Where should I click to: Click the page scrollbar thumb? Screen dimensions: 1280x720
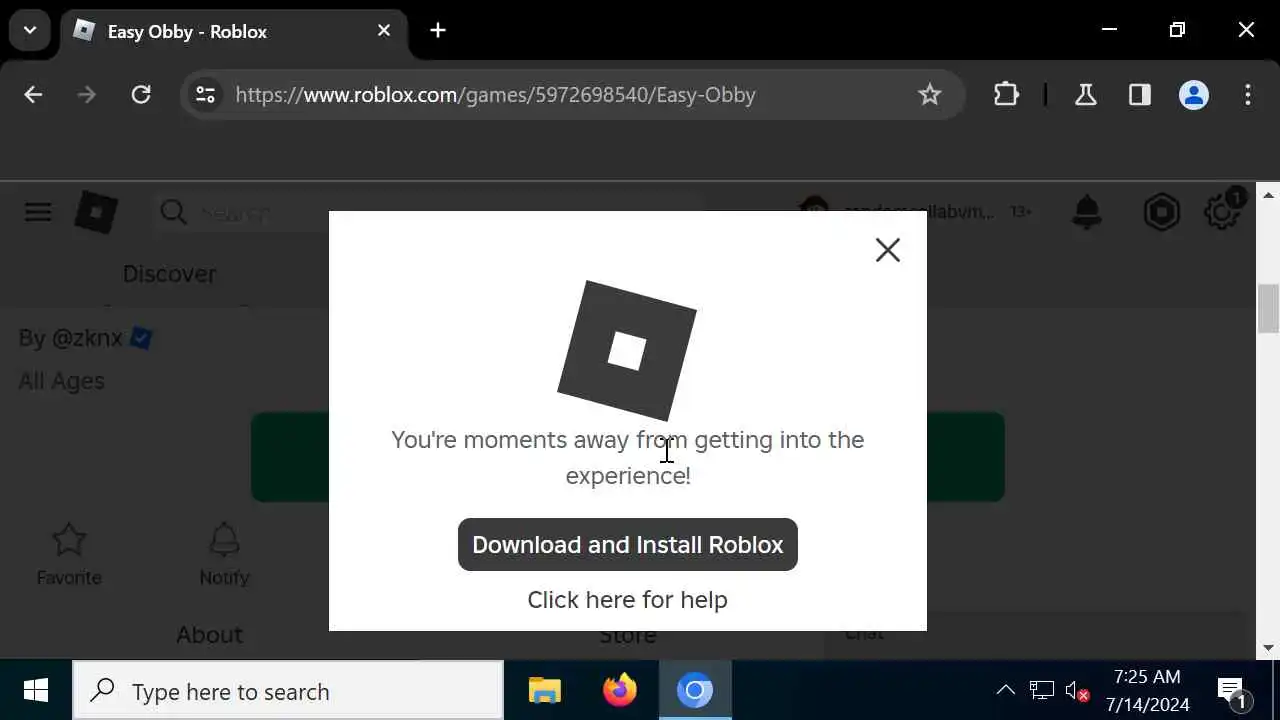1268,309
